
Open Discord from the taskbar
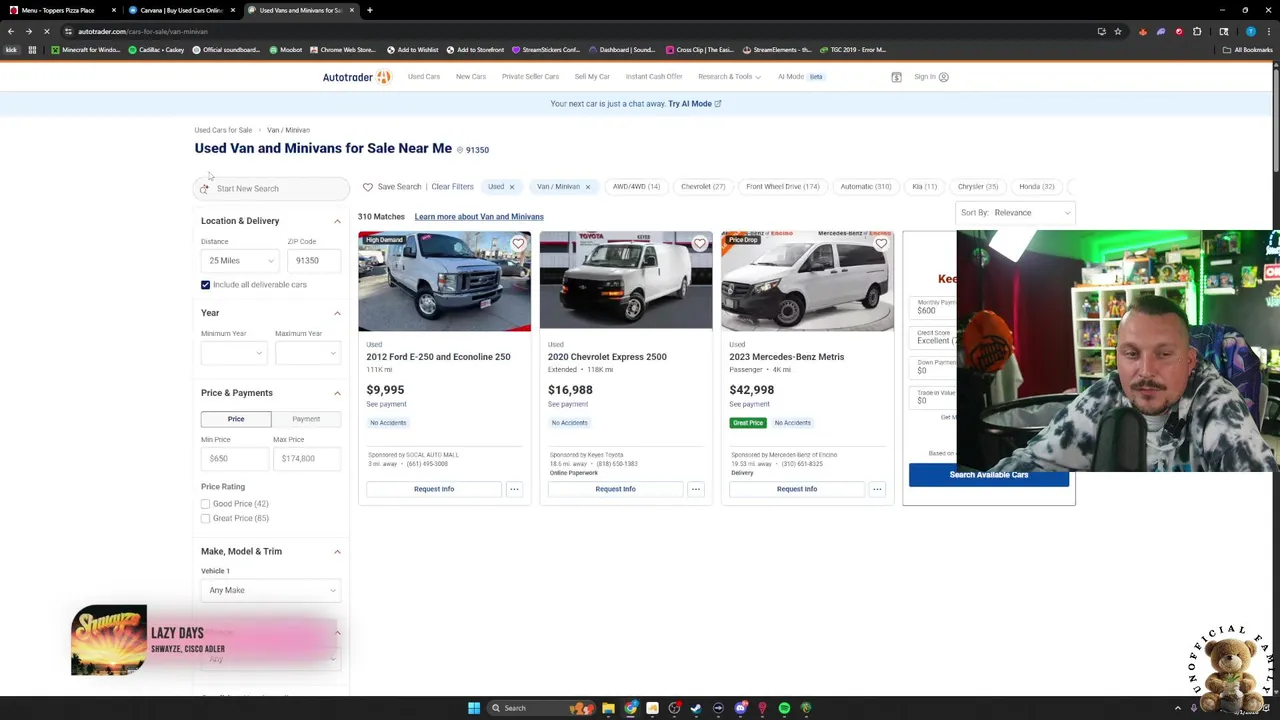(x=740, y=708)
